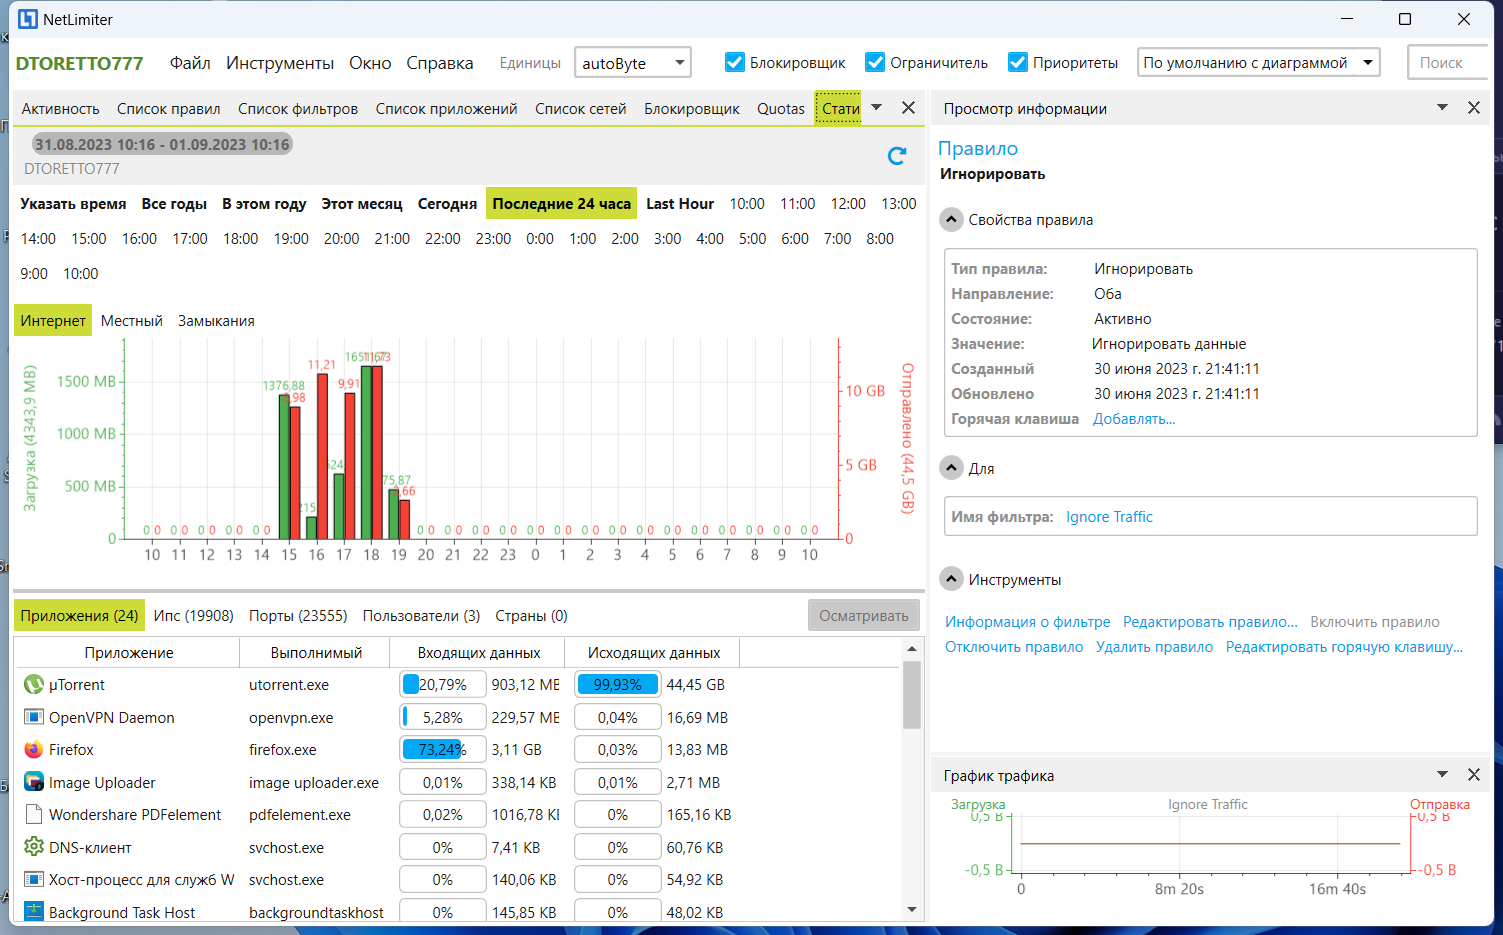Select the Все годы time range
The height and width of the screenshot is (935, 1503).
point(174,203)
